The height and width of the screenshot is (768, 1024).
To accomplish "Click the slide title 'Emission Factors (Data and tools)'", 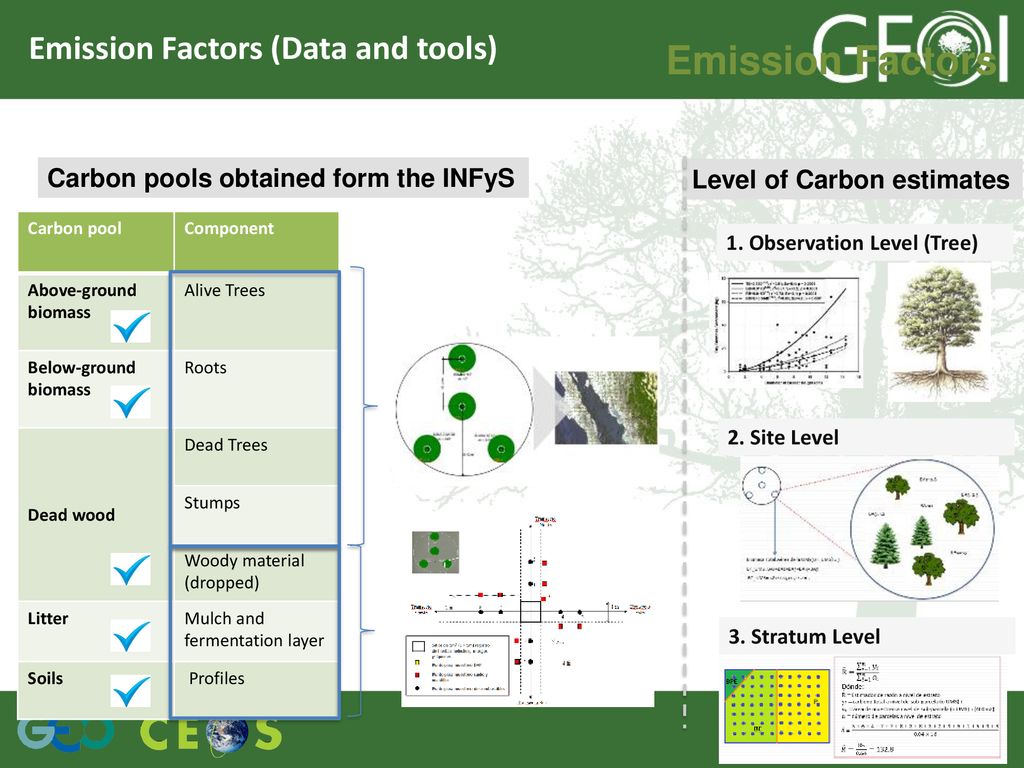I will (x=263, y=49).
